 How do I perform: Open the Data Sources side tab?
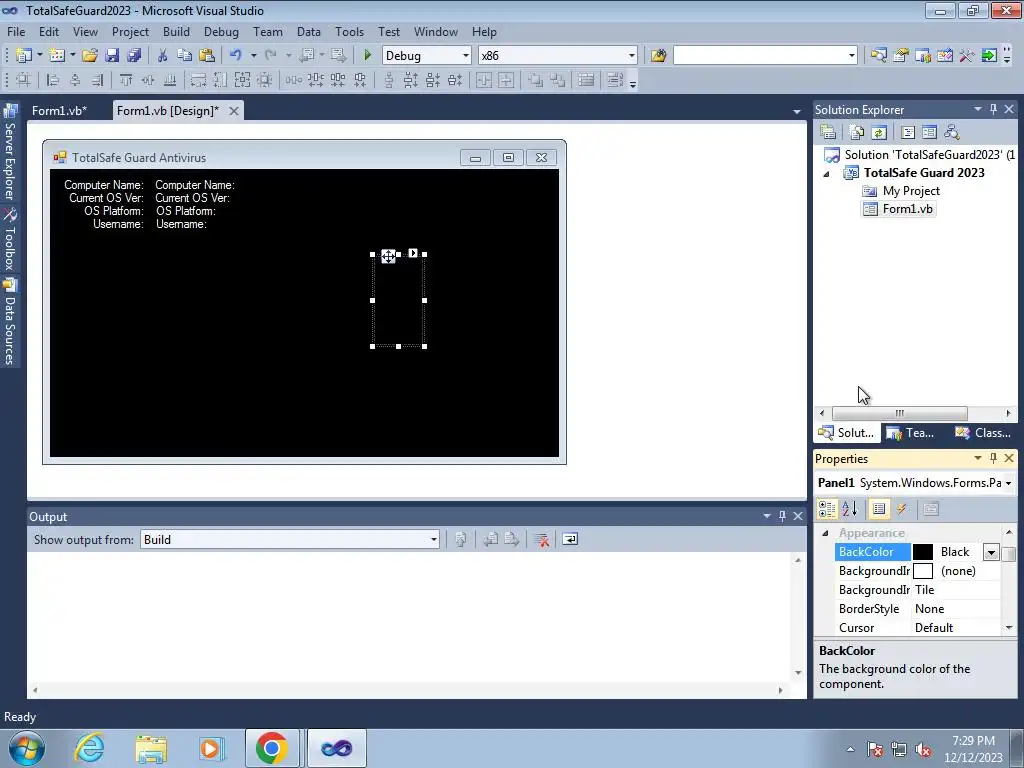tap(10, 322)
